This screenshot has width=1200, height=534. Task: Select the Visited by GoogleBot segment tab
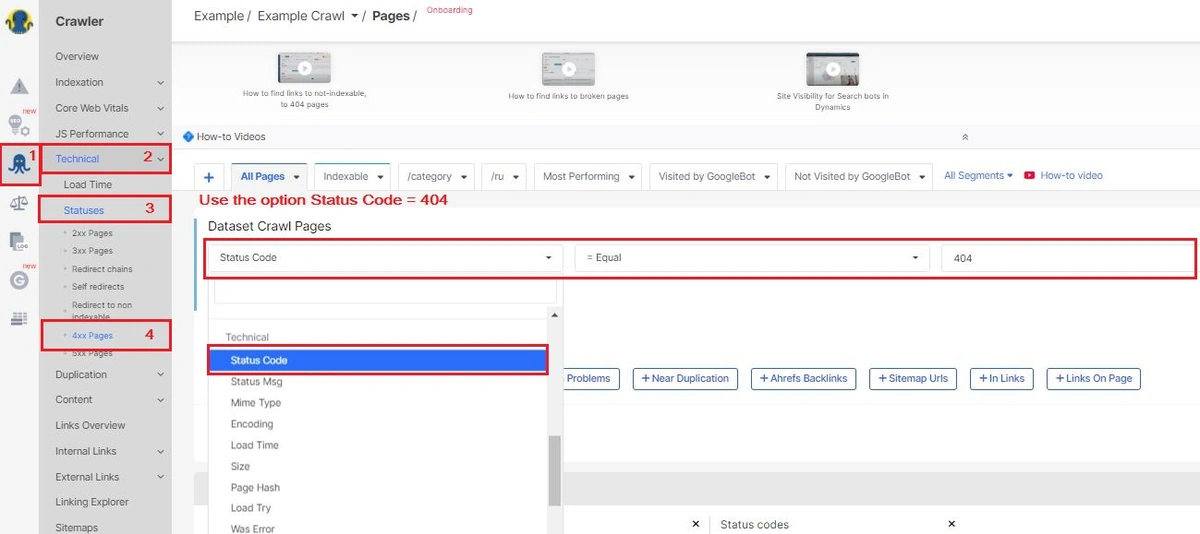(714, 177)
